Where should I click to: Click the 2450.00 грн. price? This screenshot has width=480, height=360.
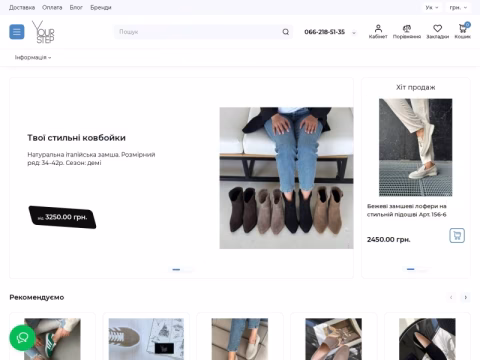coord(389,239)
